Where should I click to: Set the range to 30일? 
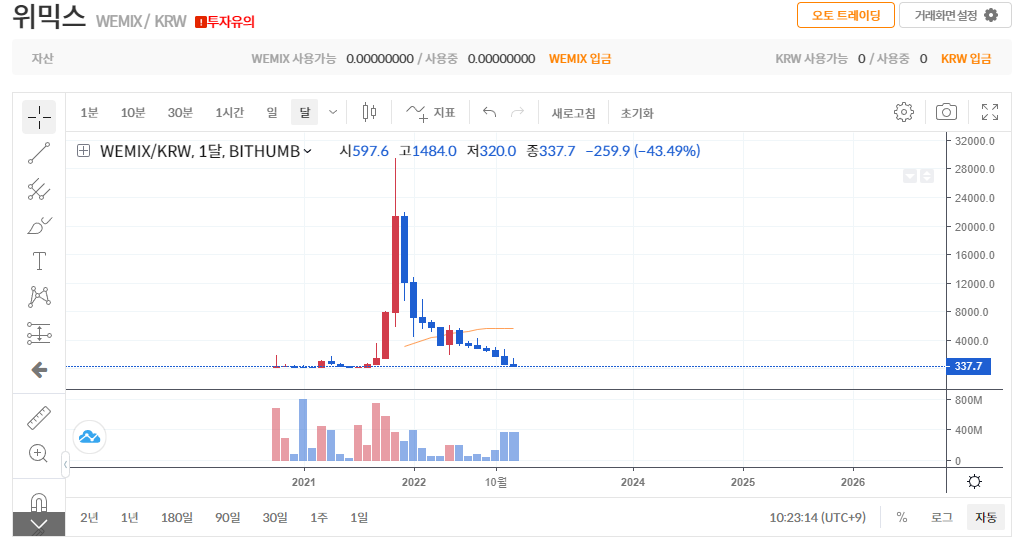pos(275,518)
